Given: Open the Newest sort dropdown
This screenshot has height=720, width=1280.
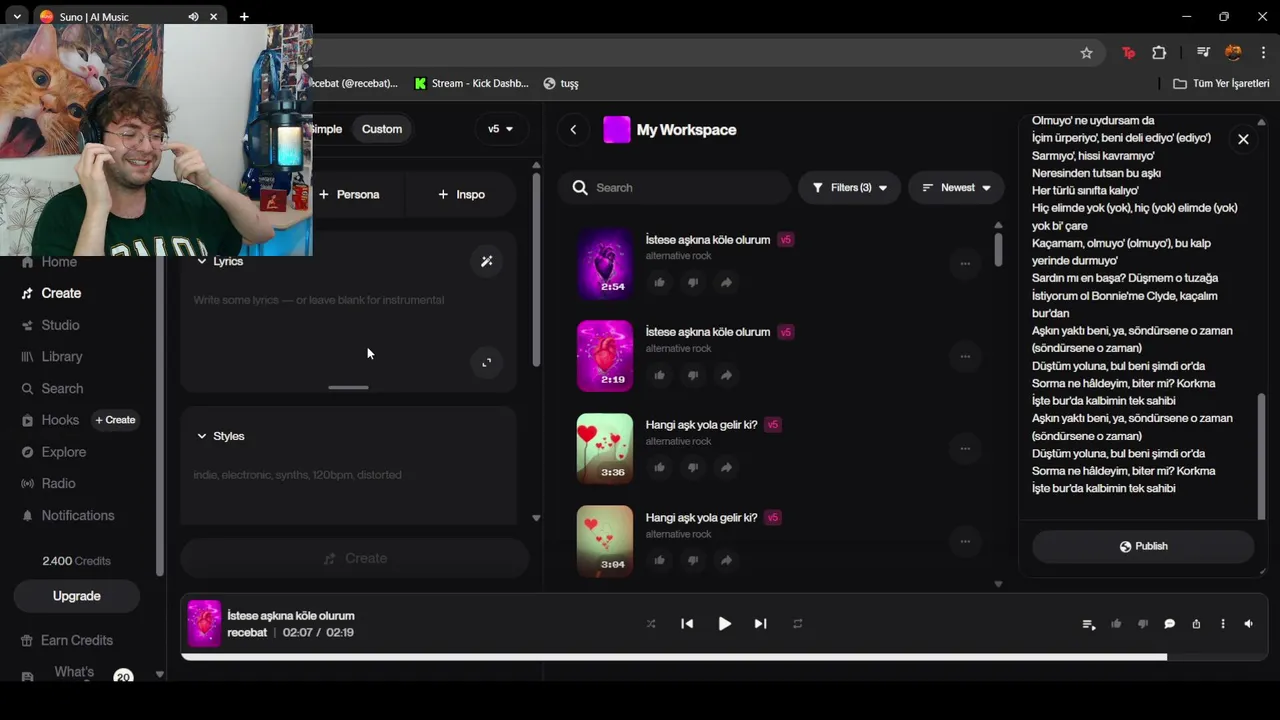Looking at the screenshot, I should tap(956, 188).
